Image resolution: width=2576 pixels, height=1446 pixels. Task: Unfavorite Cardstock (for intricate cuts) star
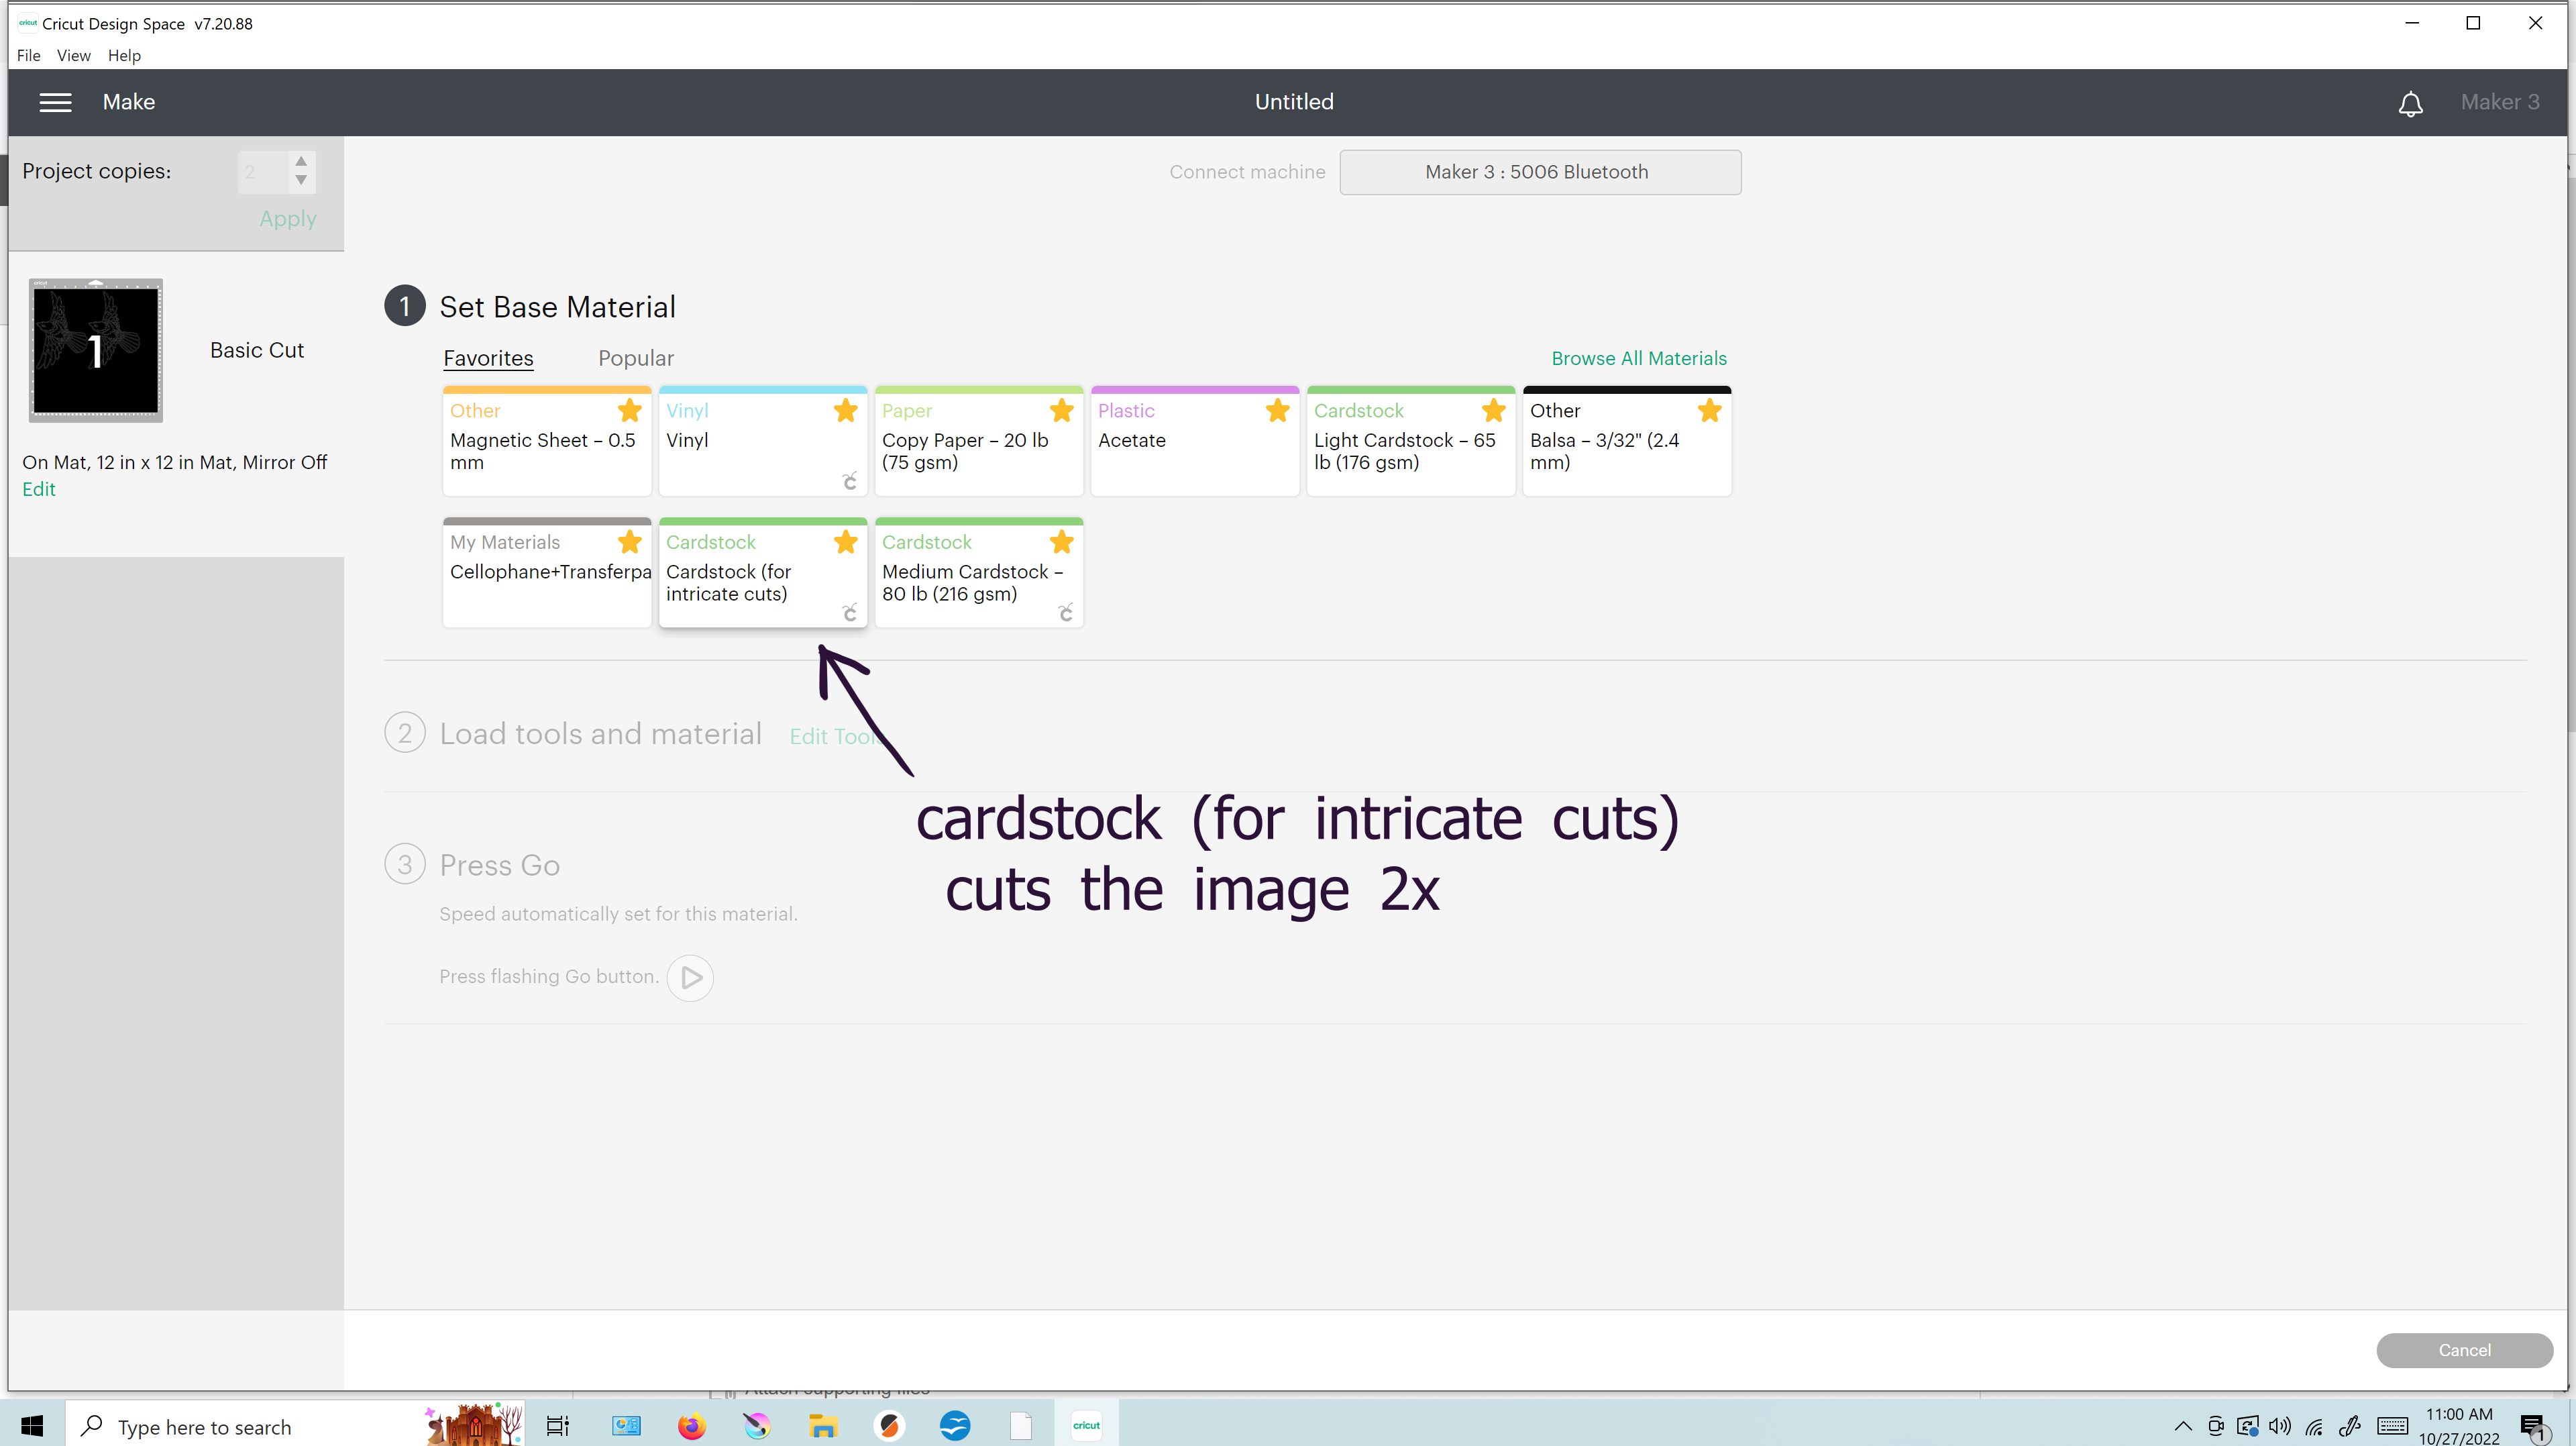coord(846,542)
